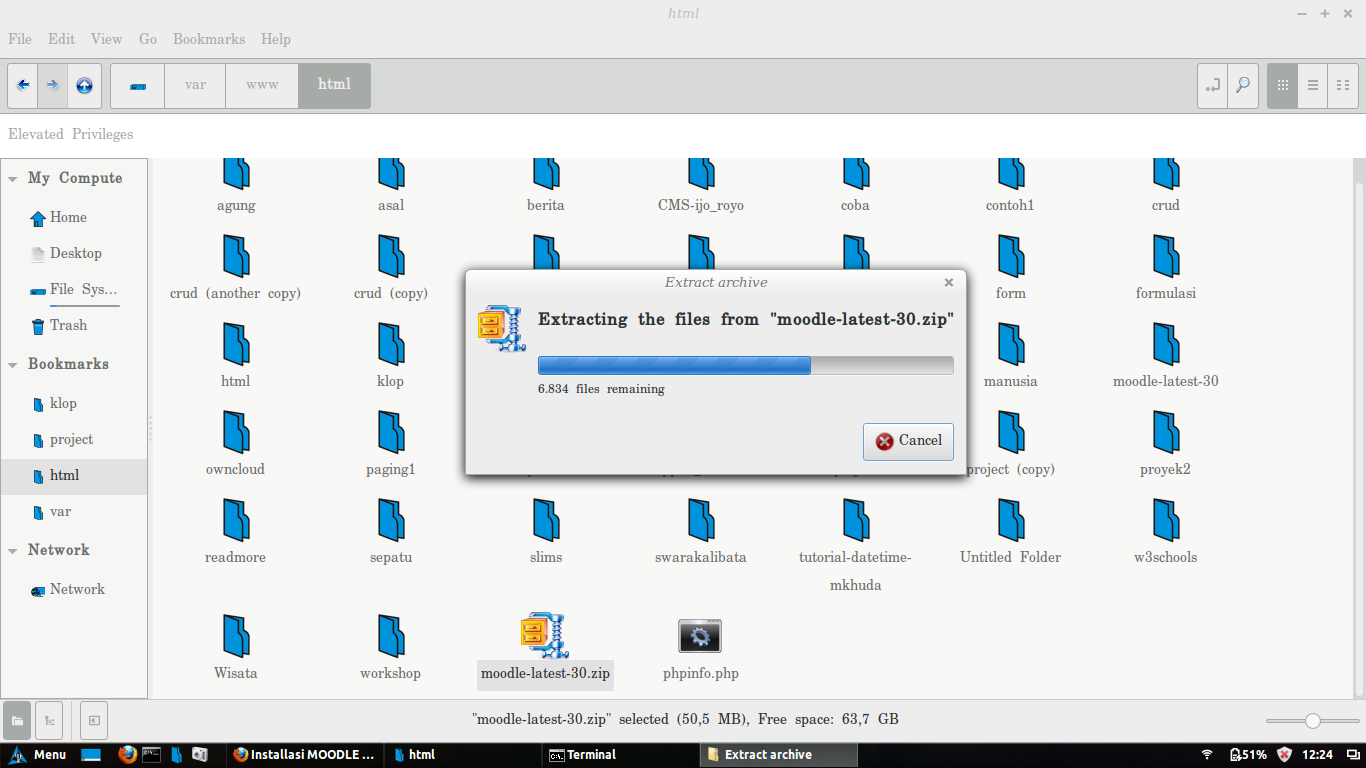This screenshot has height=768, width=1366.
Task: Select the slims folder
Action: pyautogui.click(x=546, y=520)
